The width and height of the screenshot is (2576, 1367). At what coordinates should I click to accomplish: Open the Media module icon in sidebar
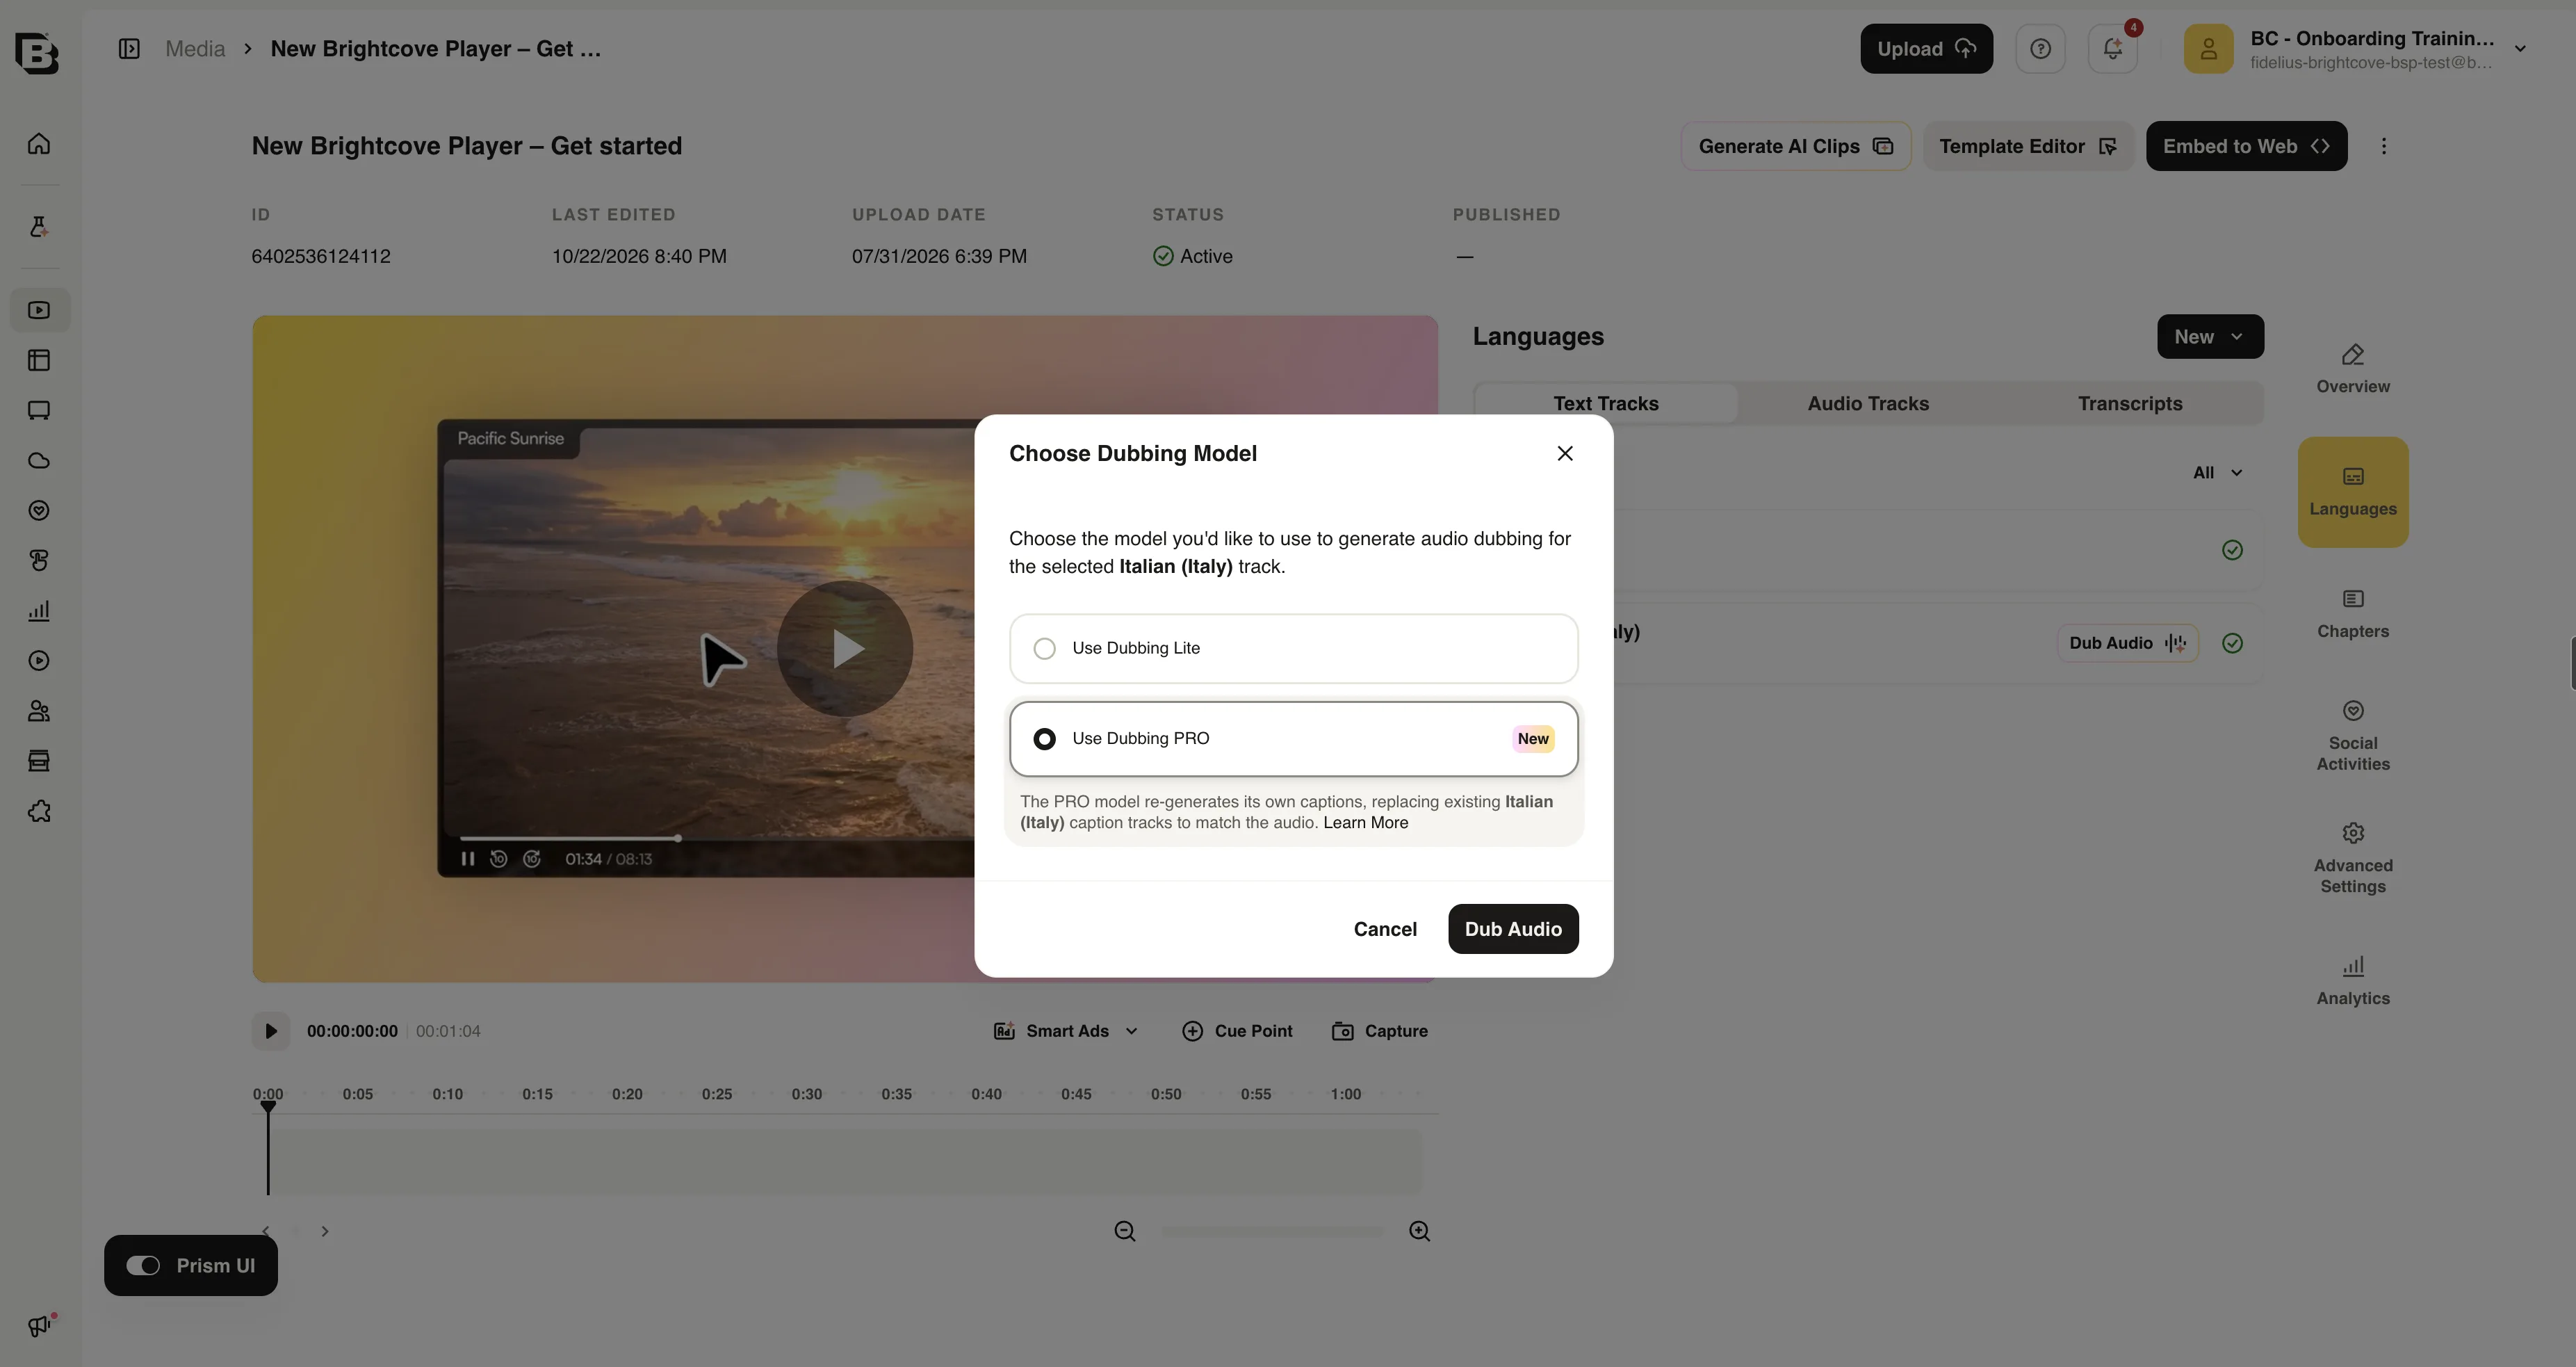(39, 310)
